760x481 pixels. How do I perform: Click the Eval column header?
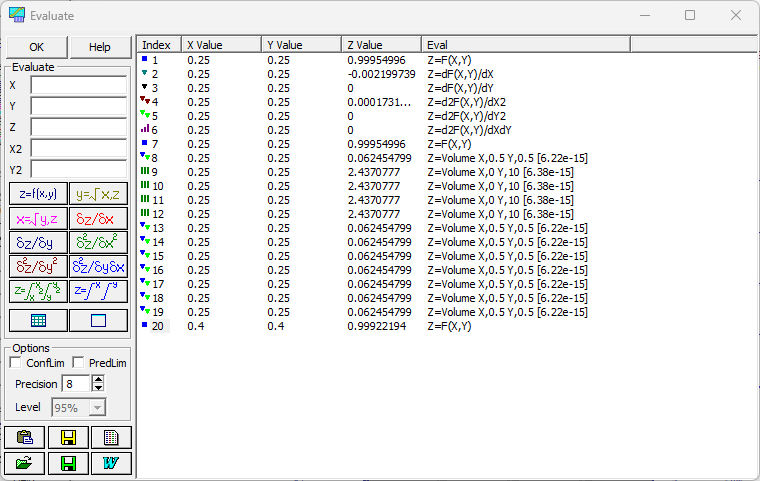pos(526,45)
